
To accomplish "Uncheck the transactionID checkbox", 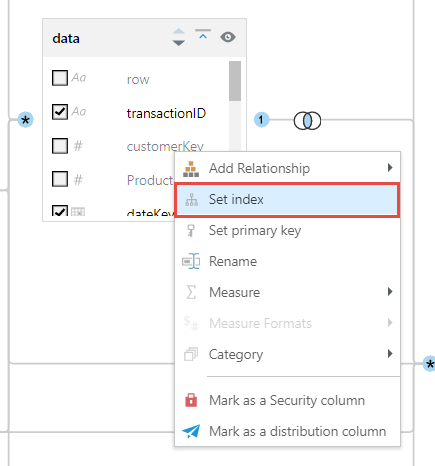I will 60,112.
